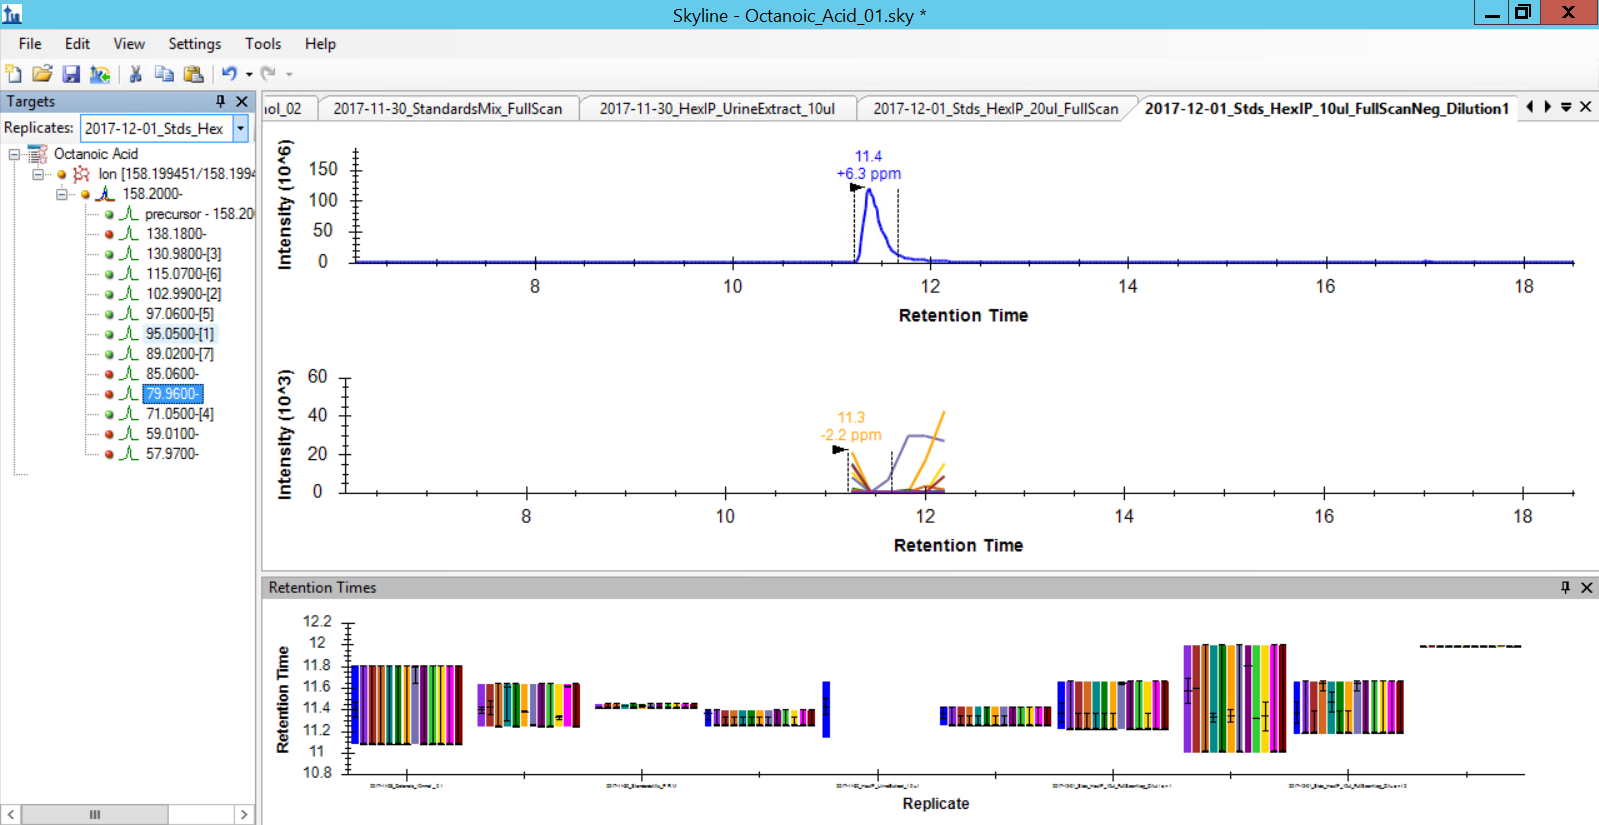Undo the last action

coord(229,74)
